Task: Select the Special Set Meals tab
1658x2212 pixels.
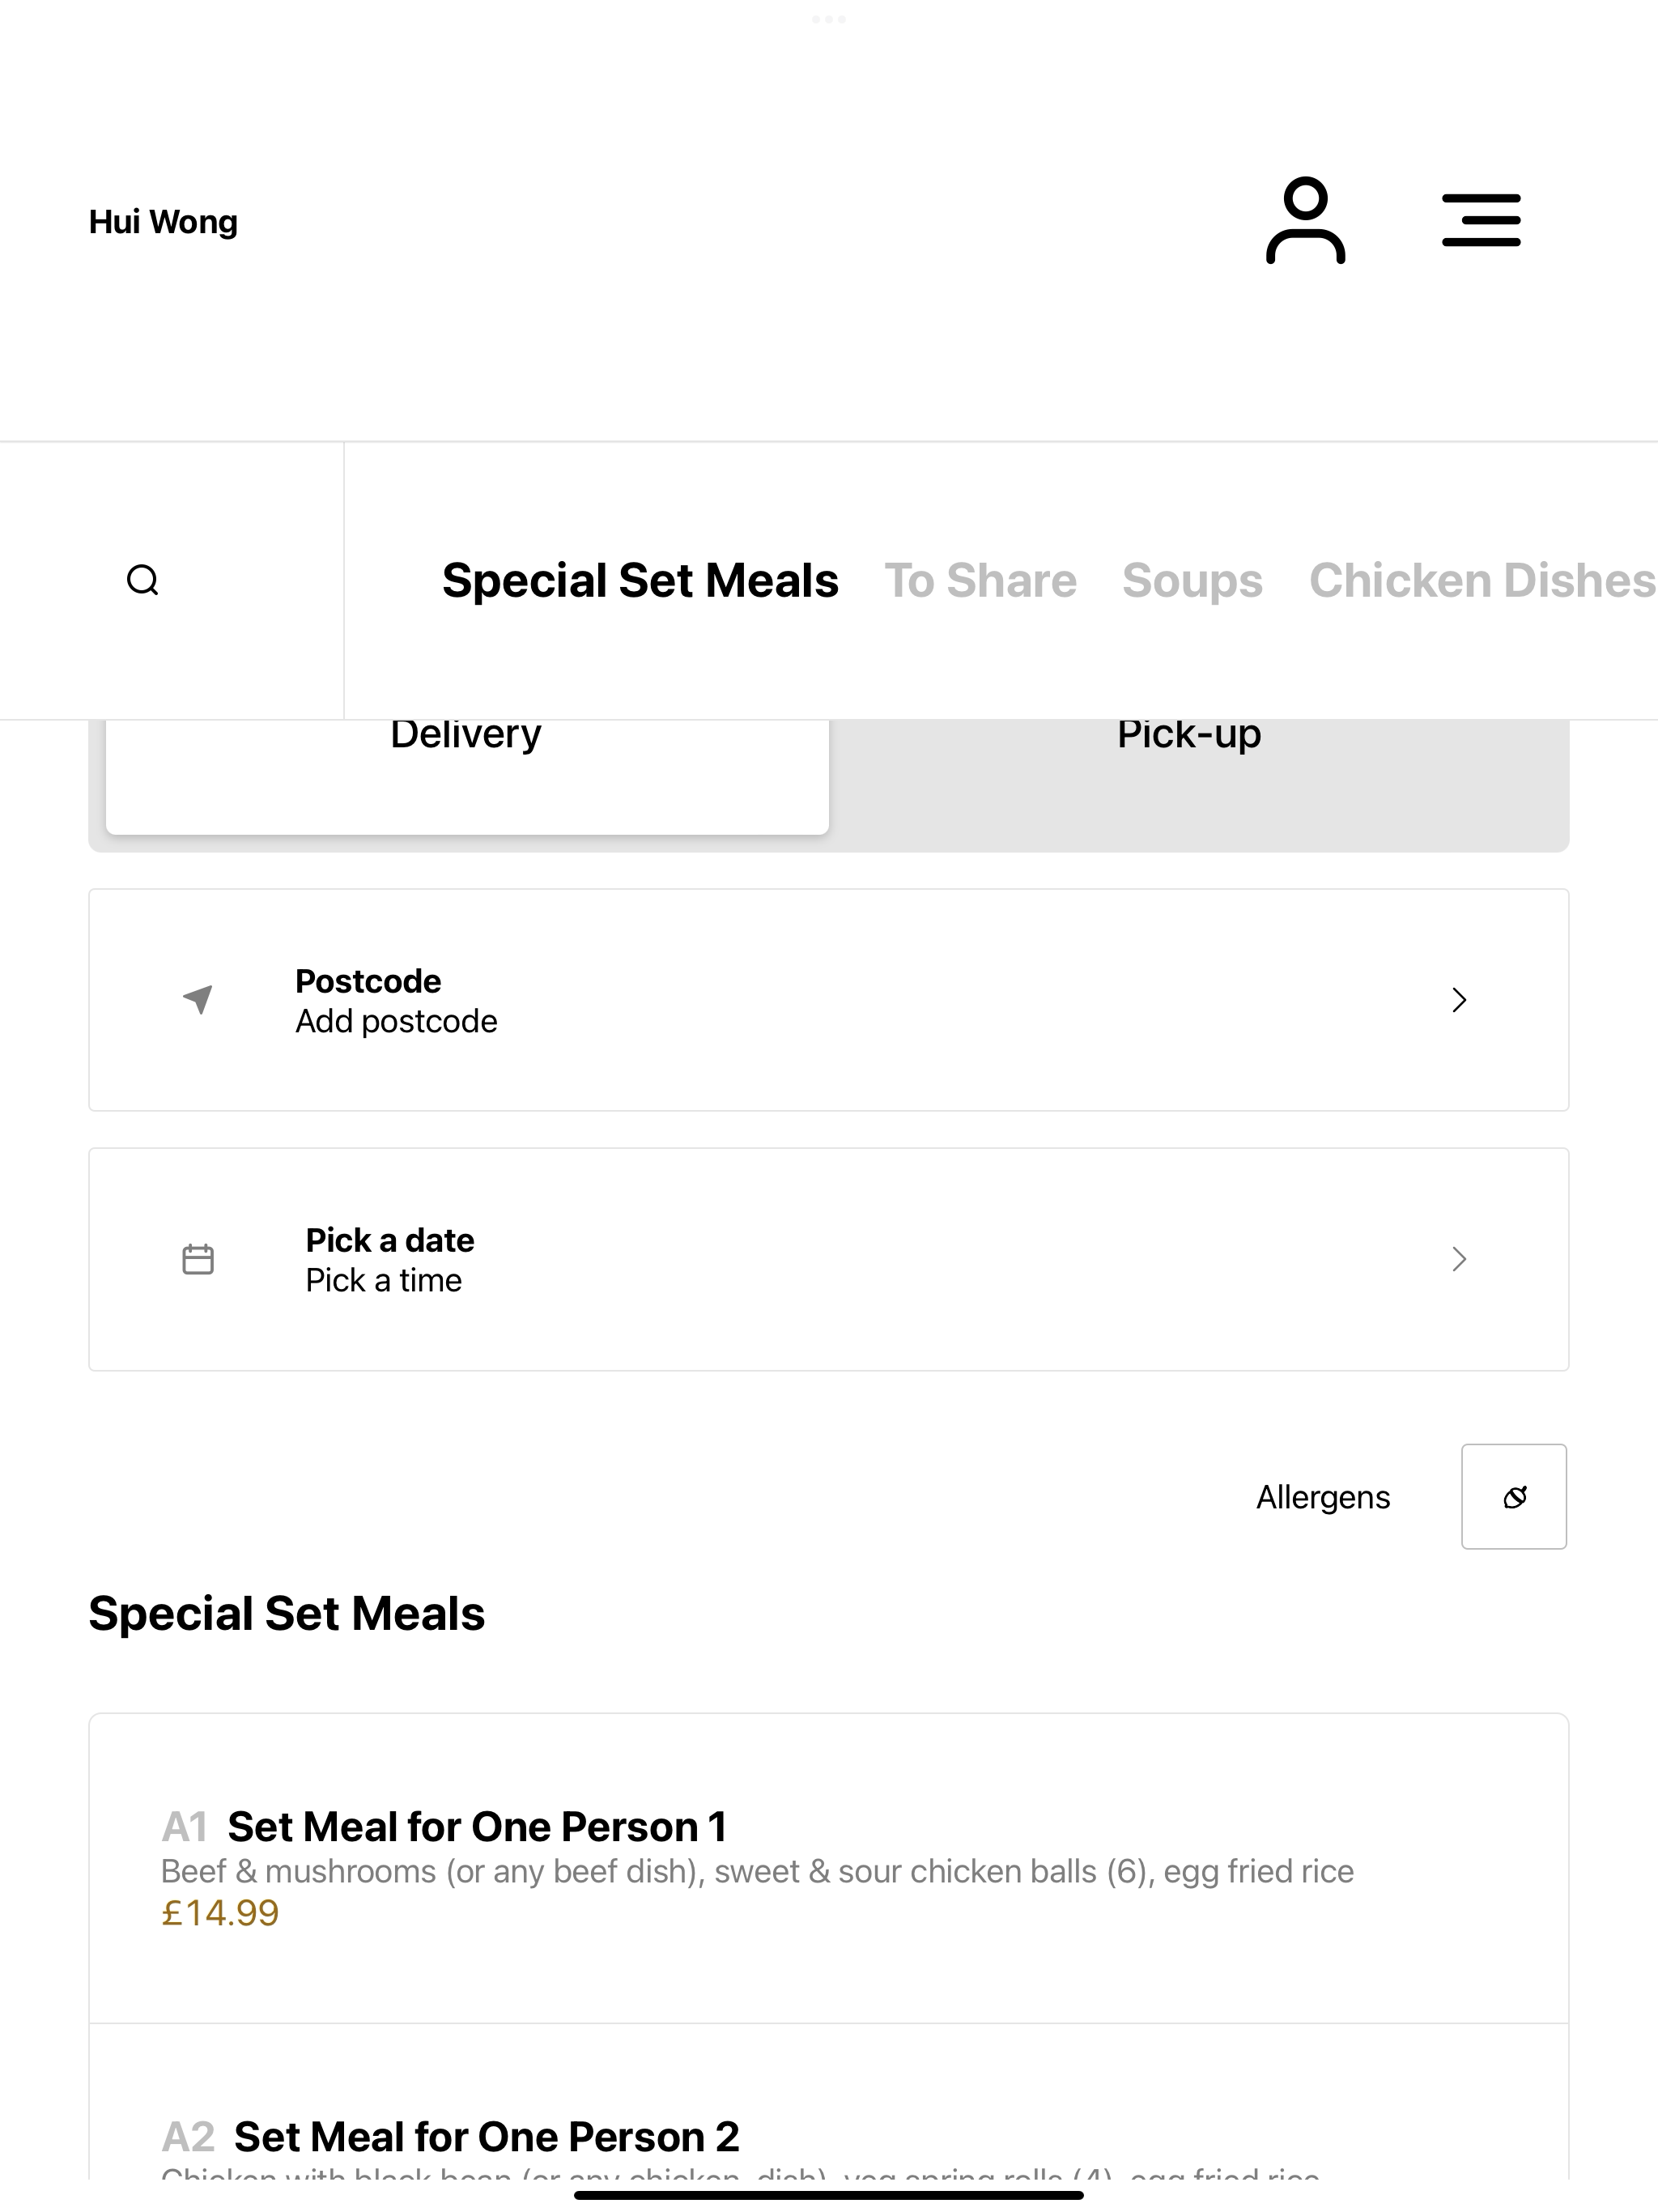Action: tap(640, 581)
